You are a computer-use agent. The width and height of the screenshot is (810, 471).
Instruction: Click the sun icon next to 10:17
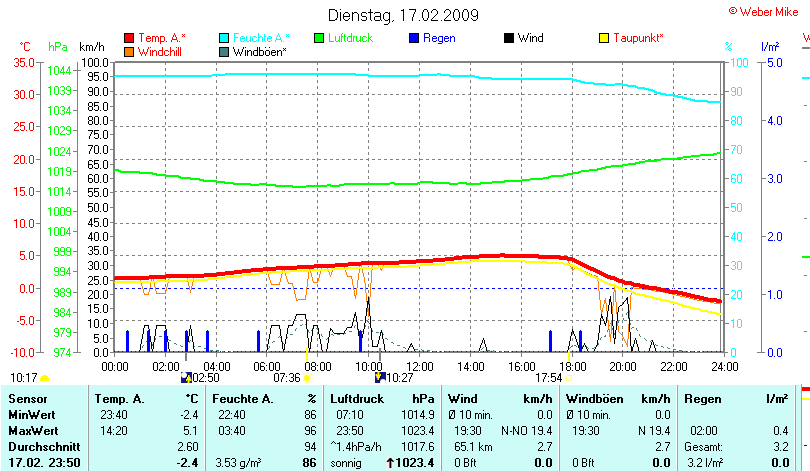click(x=44, y=378)
